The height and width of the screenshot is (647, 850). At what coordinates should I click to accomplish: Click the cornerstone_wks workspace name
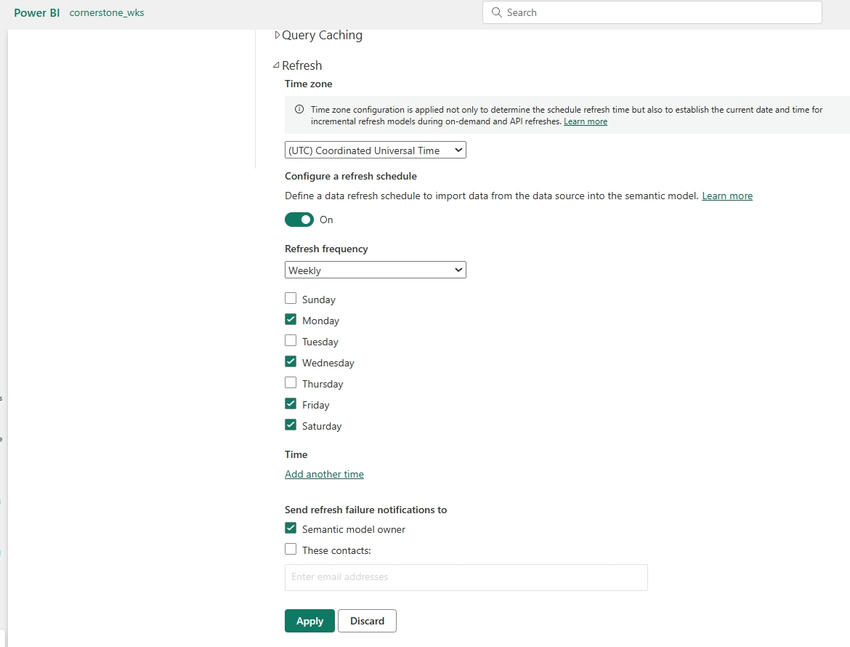click(x=105, y=12)
